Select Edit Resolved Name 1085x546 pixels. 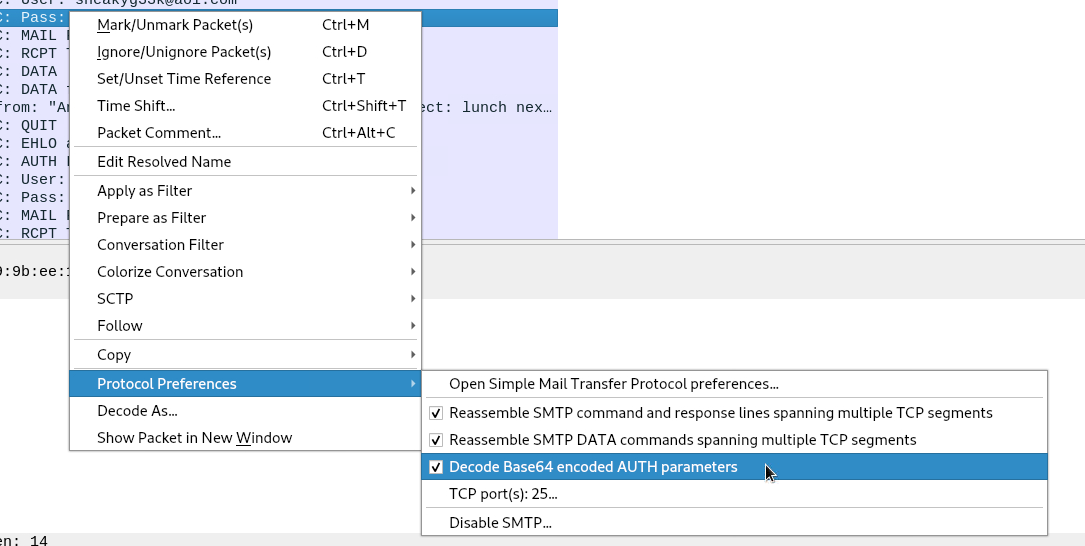click(164, 162)
